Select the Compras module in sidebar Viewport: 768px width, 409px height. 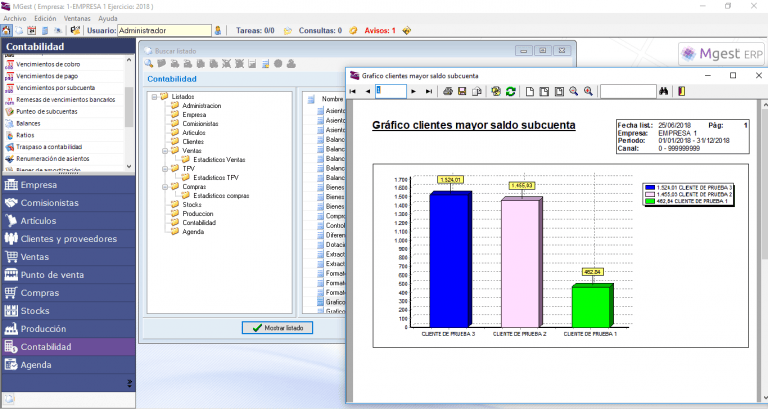coord(69,293)
